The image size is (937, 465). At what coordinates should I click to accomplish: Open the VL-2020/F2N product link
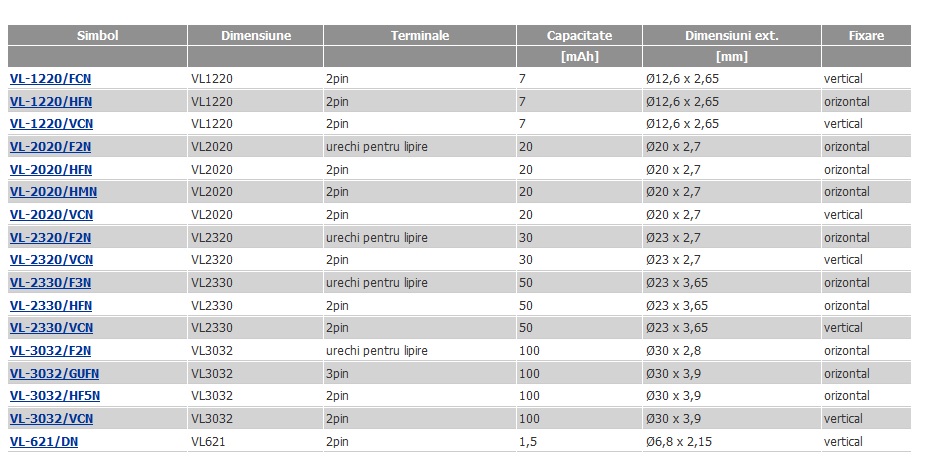pyautogui.click(x=50, y=147)
